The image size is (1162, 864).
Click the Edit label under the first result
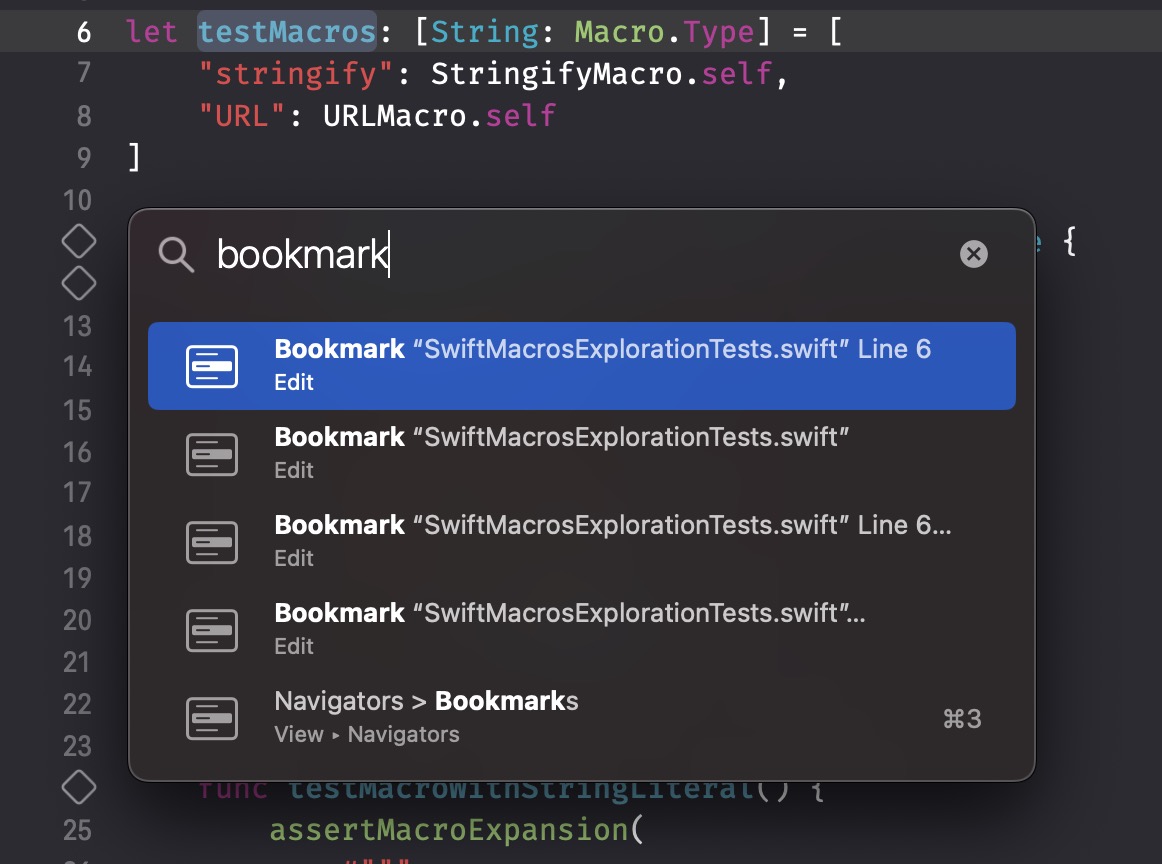click(293, 384)
